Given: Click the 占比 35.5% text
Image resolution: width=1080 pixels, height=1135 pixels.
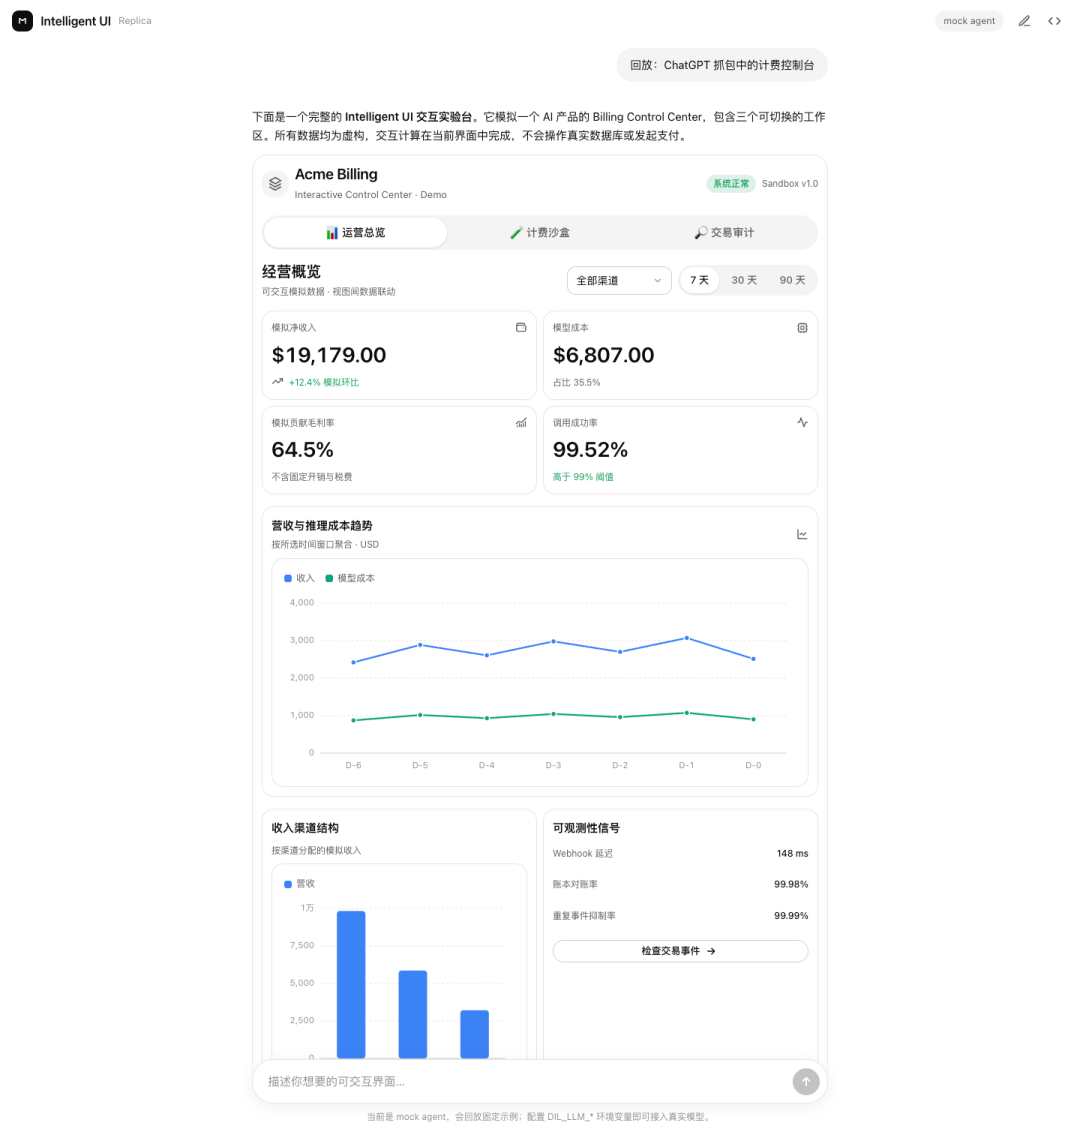Looking at the screenshot, I should [x=576, y=382].
